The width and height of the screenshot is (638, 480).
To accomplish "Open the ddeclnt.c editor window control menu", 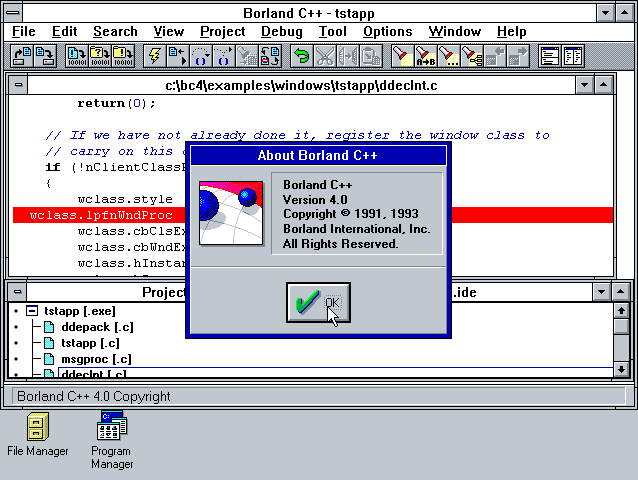I will (x=18, y=85).
